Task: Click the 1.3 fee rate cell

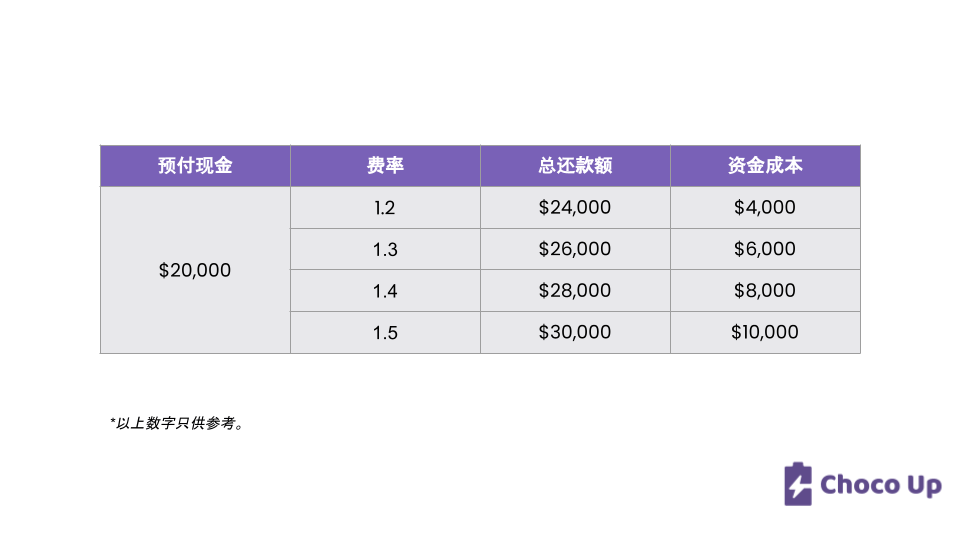Action: (x=385, y=249)
